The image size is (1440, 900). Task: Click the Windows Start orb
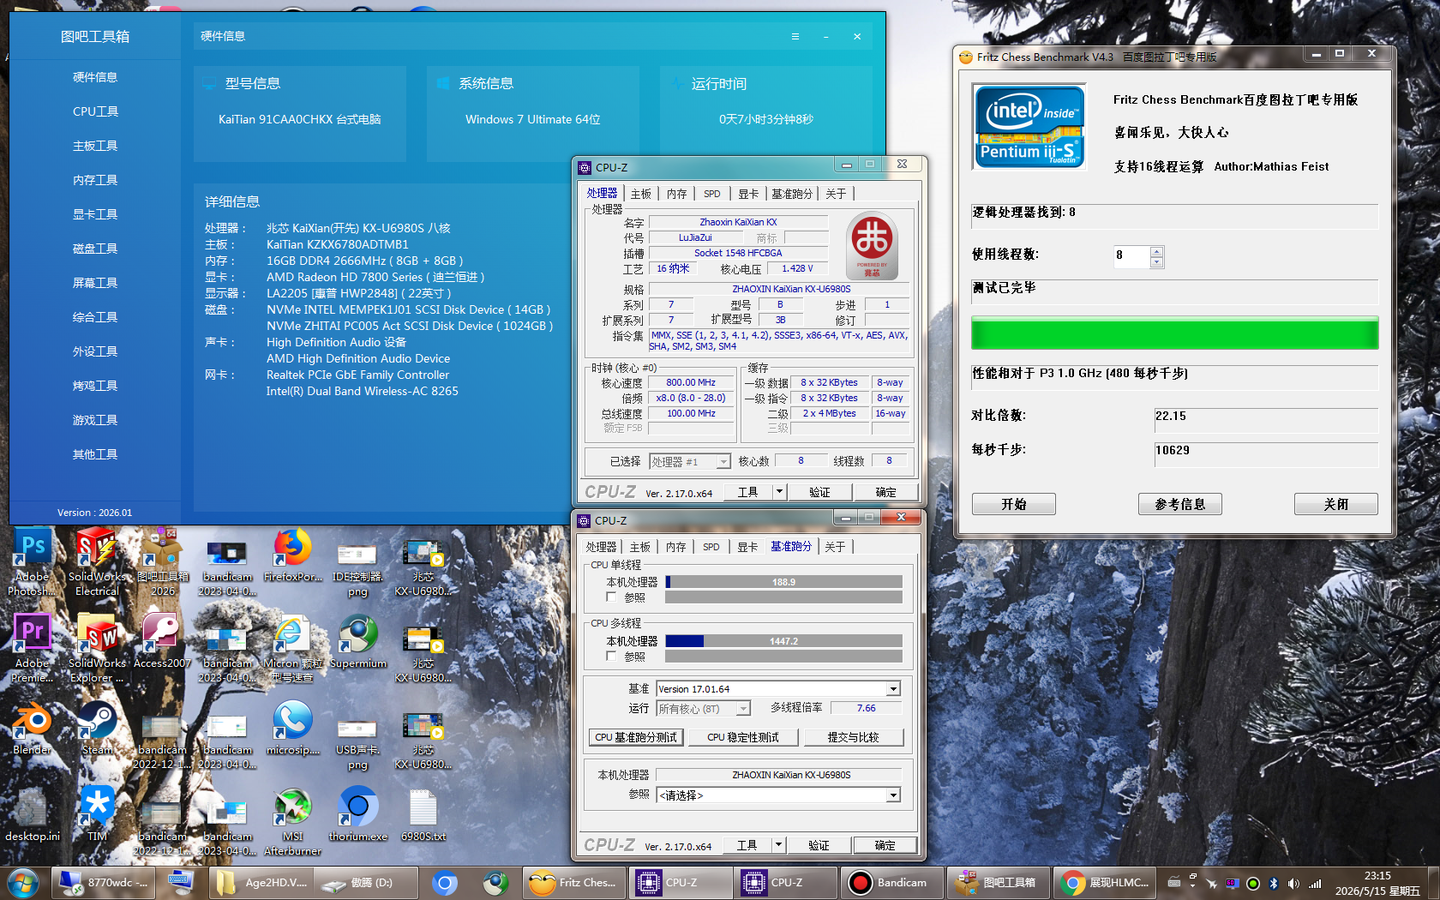pyautogui.click(x=22, y=882)
